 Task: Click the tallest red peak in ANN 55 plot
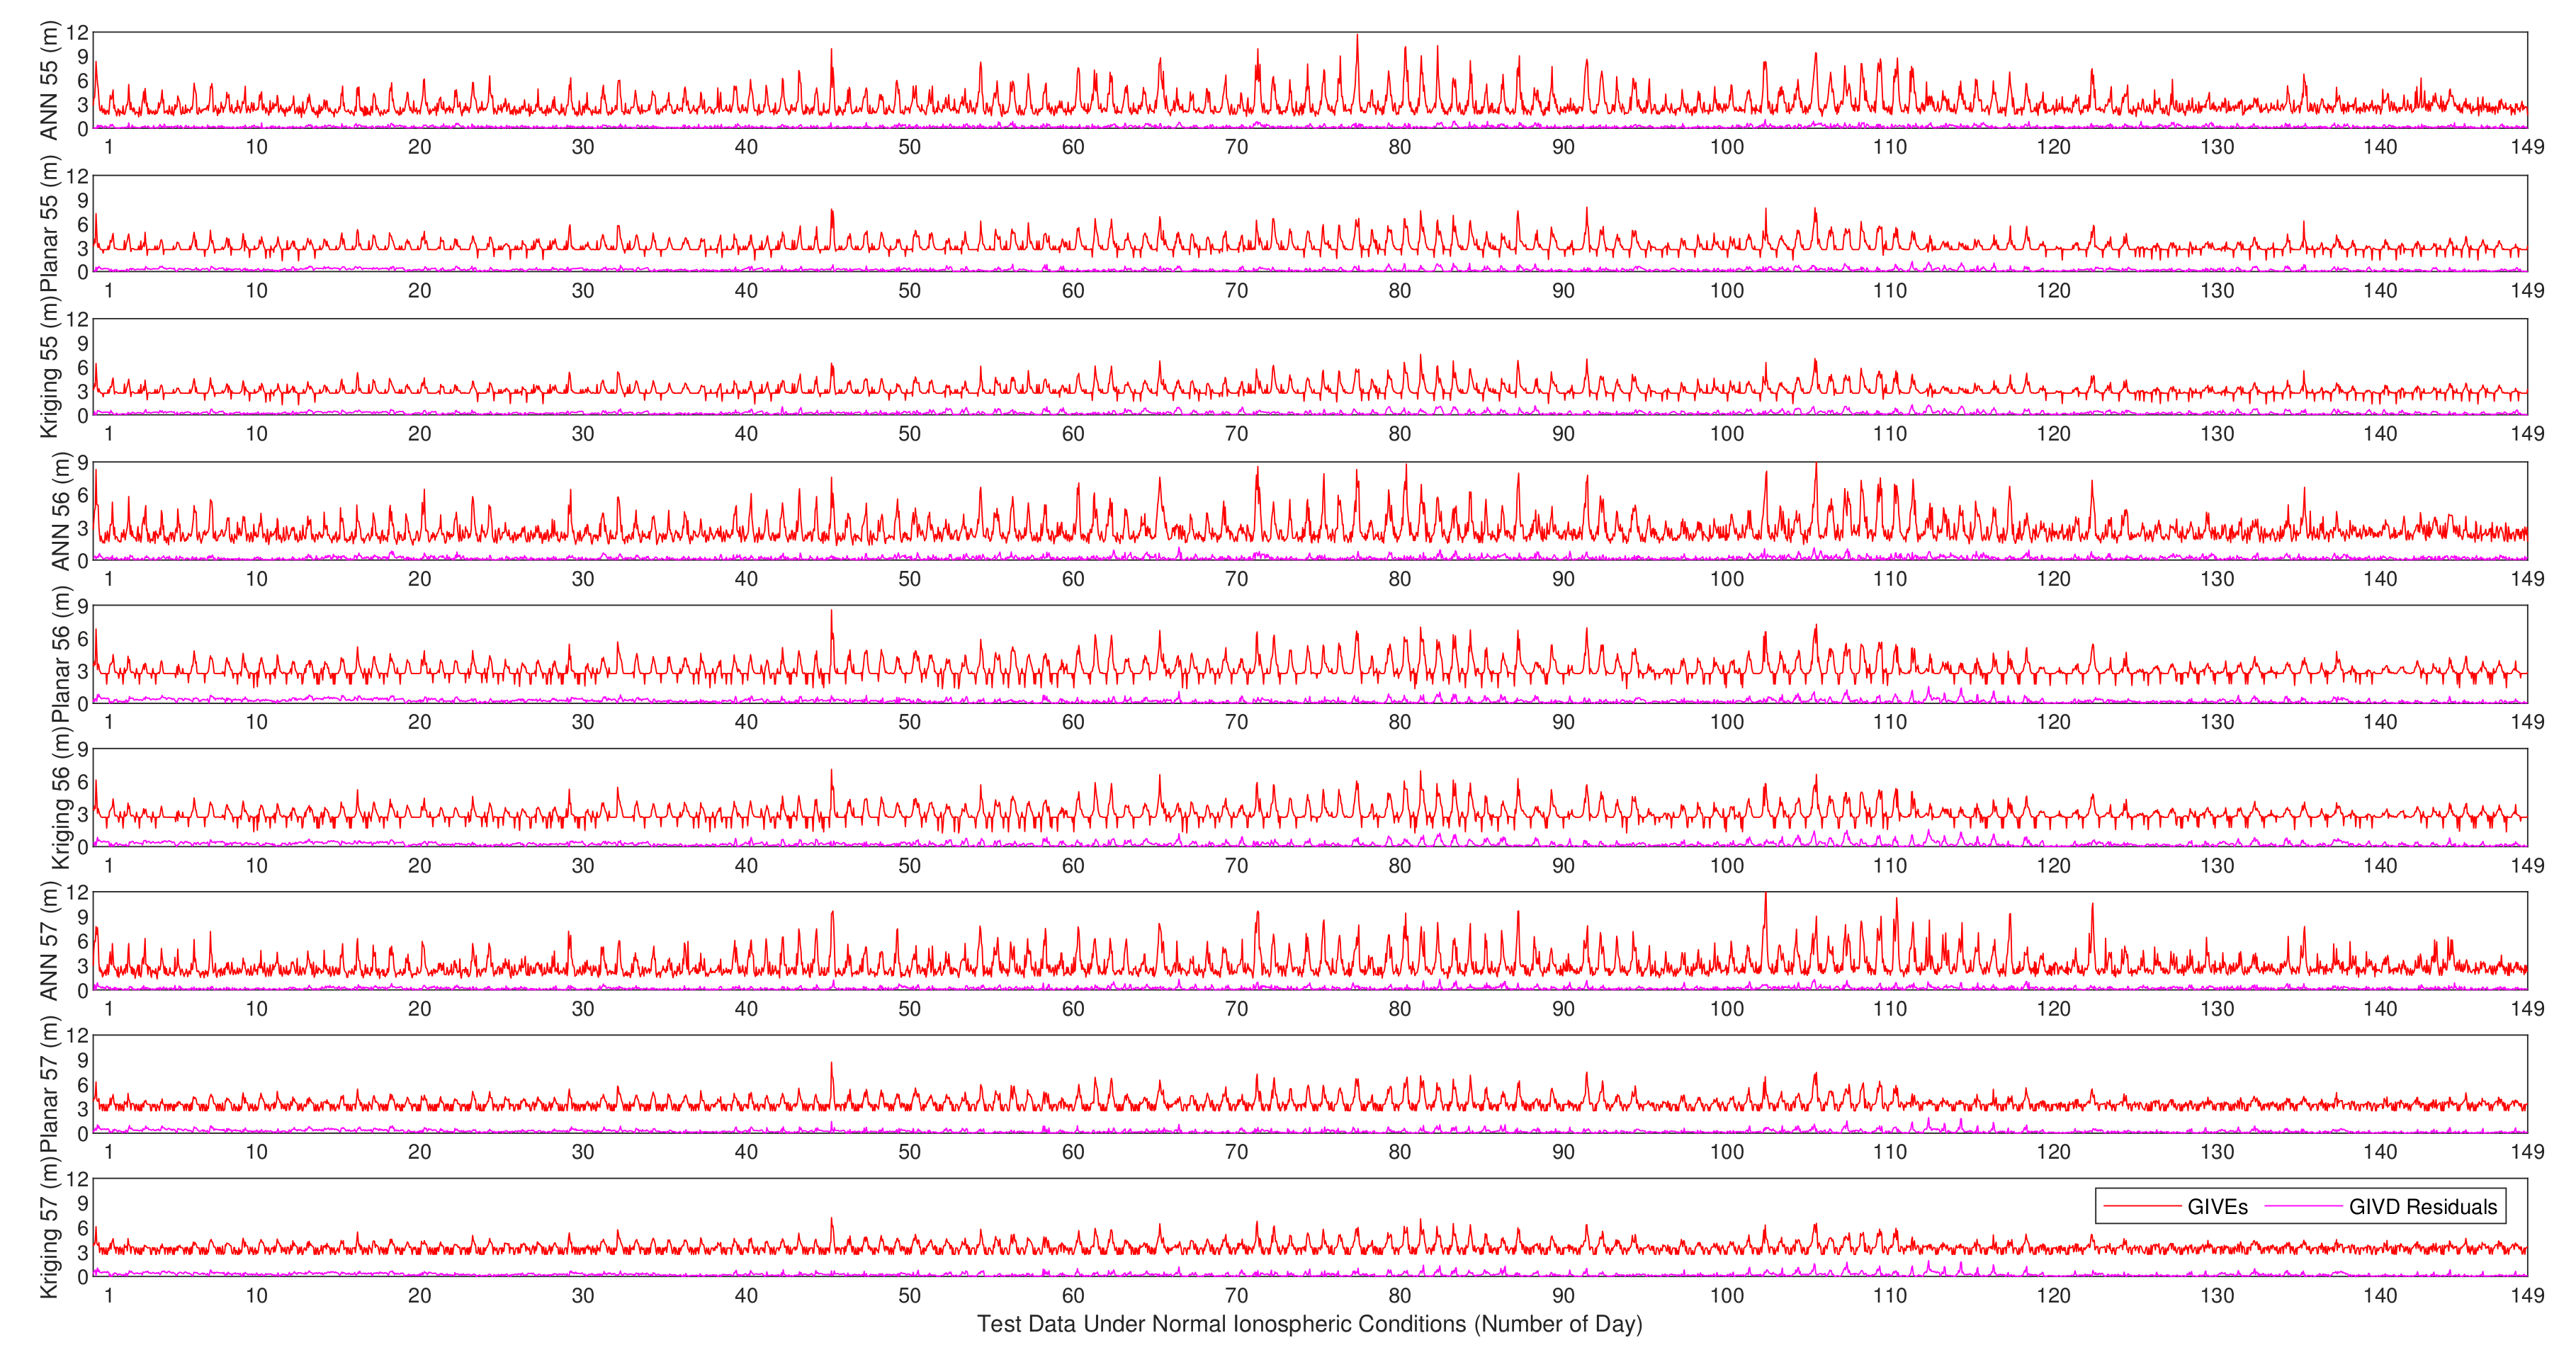coord(1357,38)
